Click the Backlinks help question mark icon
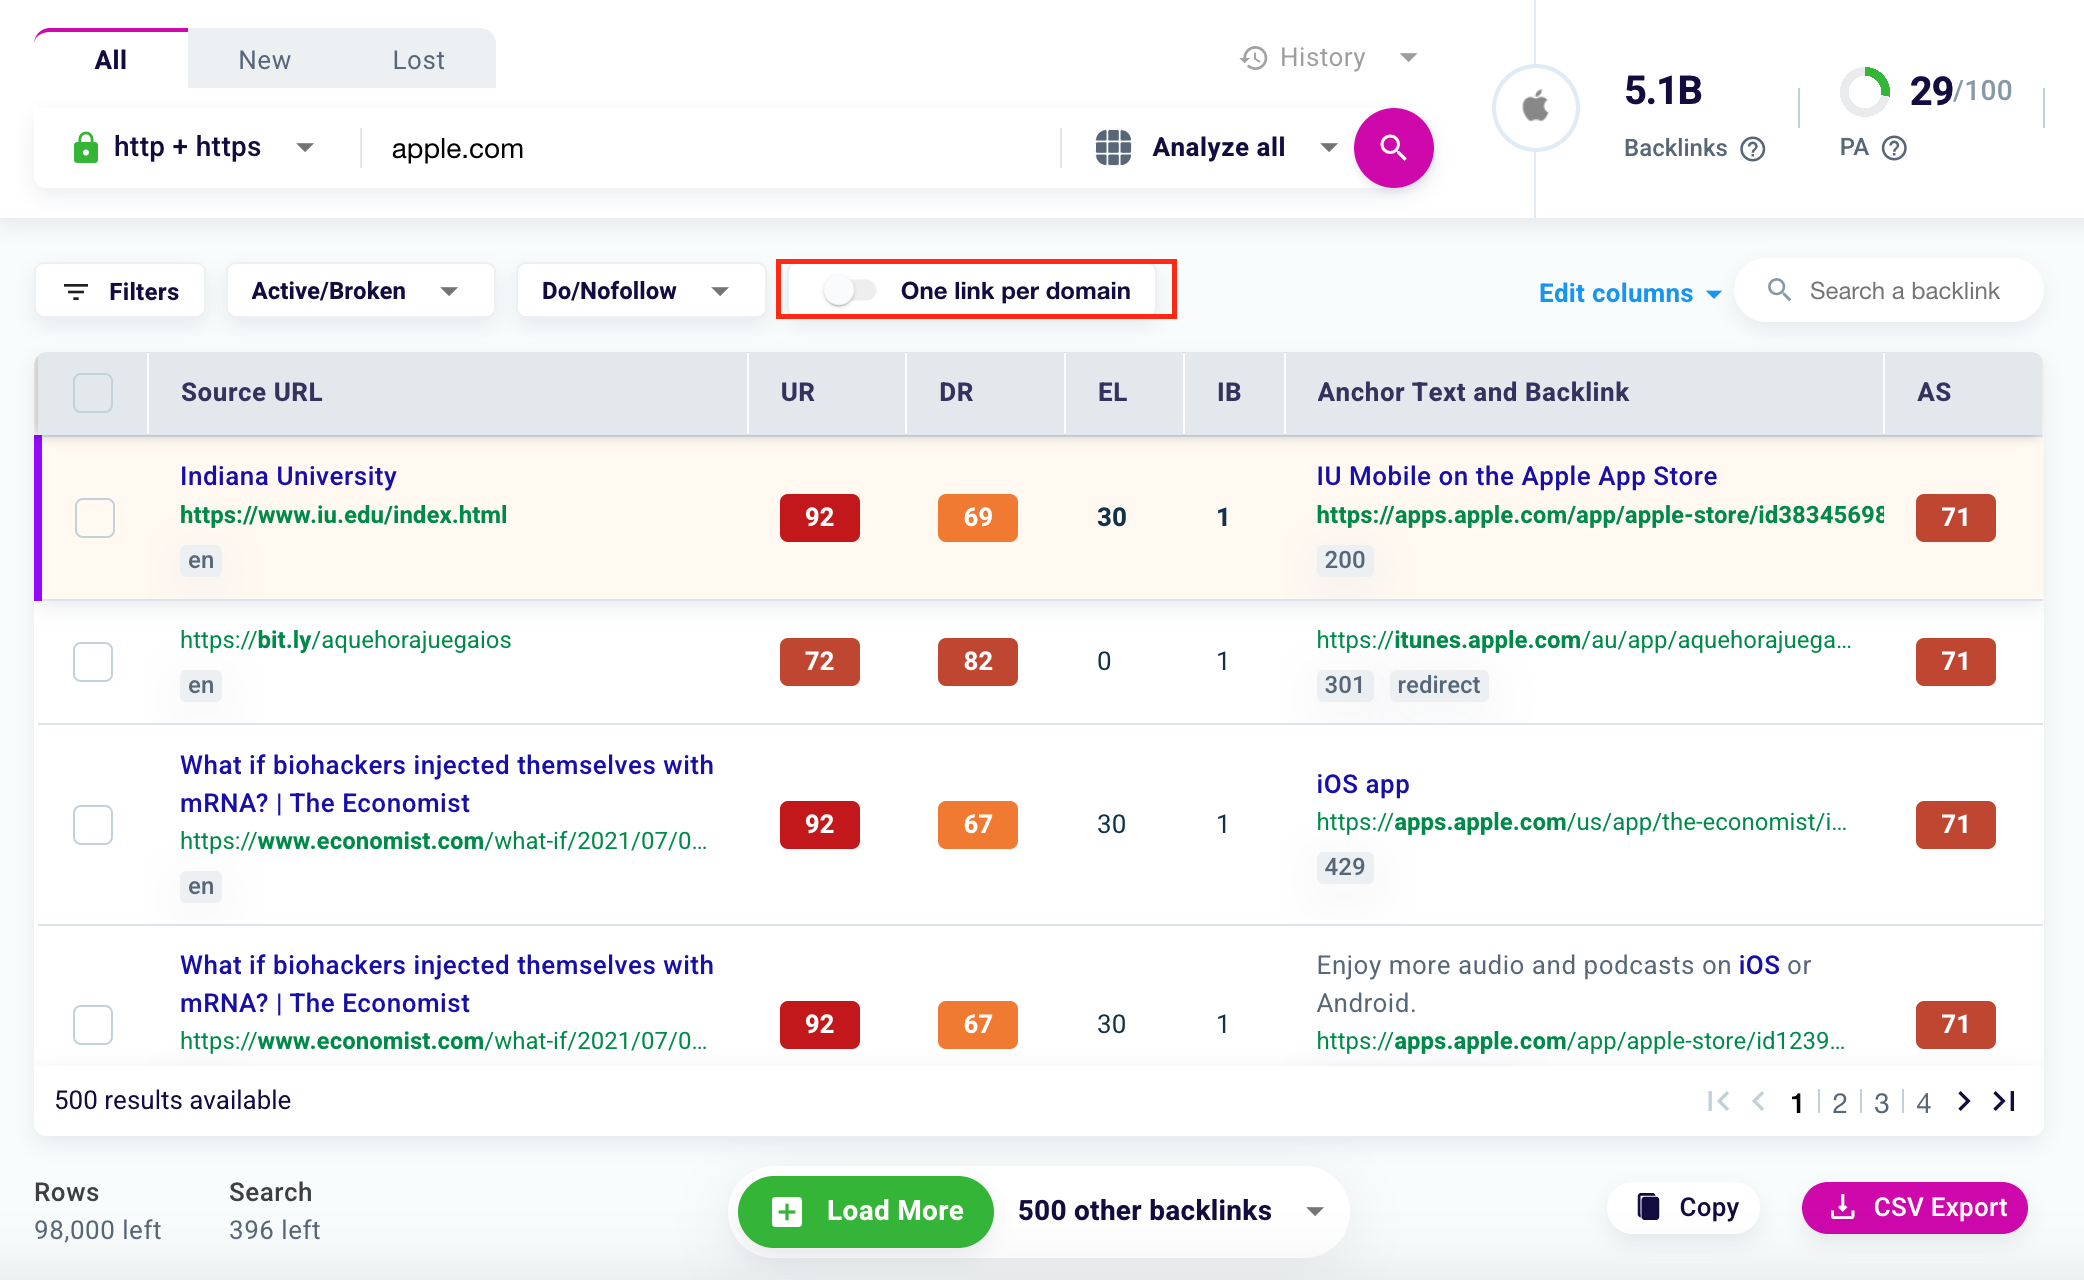The width and height of the screenshot is (2084, 1280). [1752, 149]
